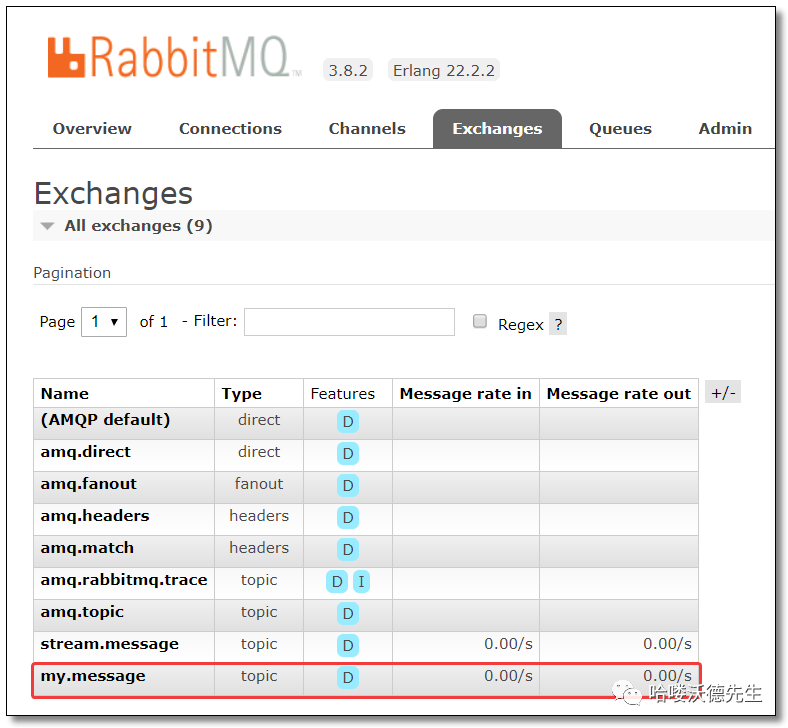788x728 pixels.
Task: Click the D badge in amq.headers row
Action: (348, 517)
